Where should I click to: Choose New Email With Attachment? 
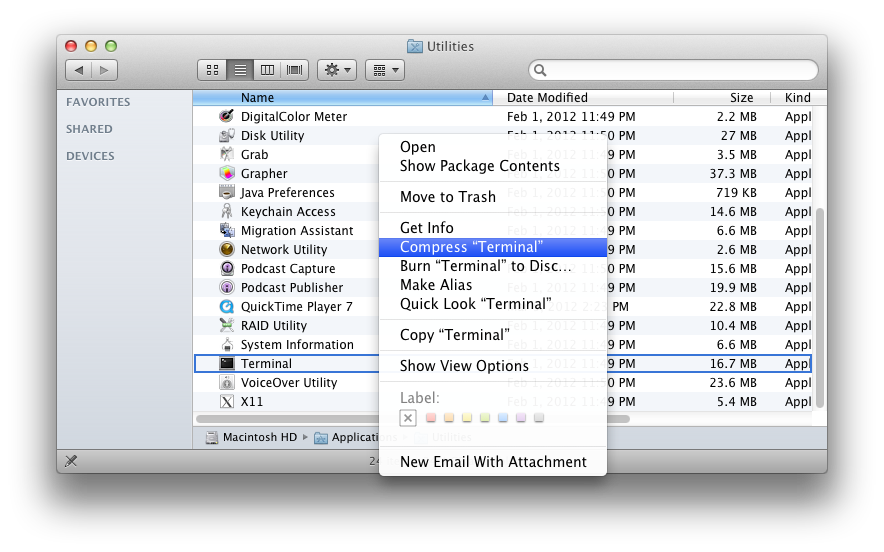click(493, 462)
